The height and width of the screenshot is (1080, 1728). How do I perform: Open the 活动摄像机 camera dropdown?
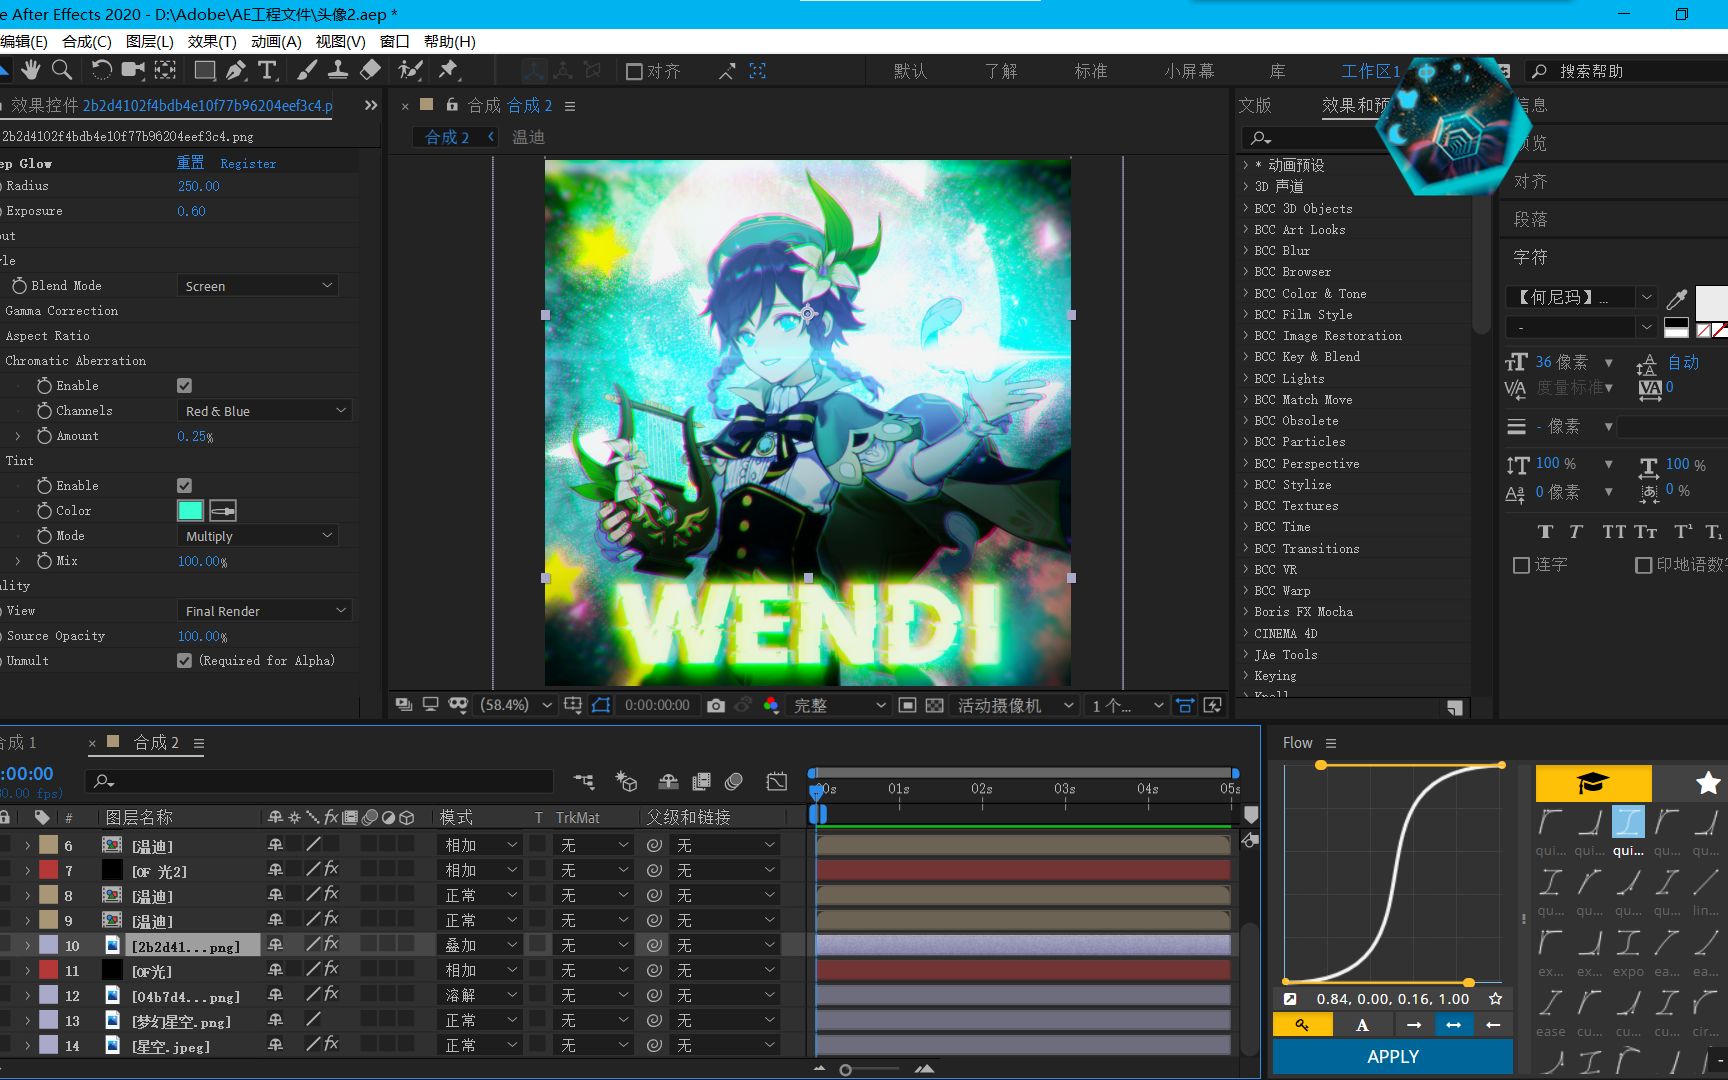tap(1014, 705)
